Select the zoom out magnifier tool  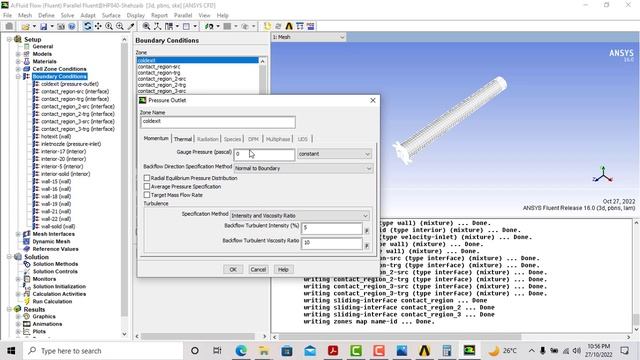(120, 26)
